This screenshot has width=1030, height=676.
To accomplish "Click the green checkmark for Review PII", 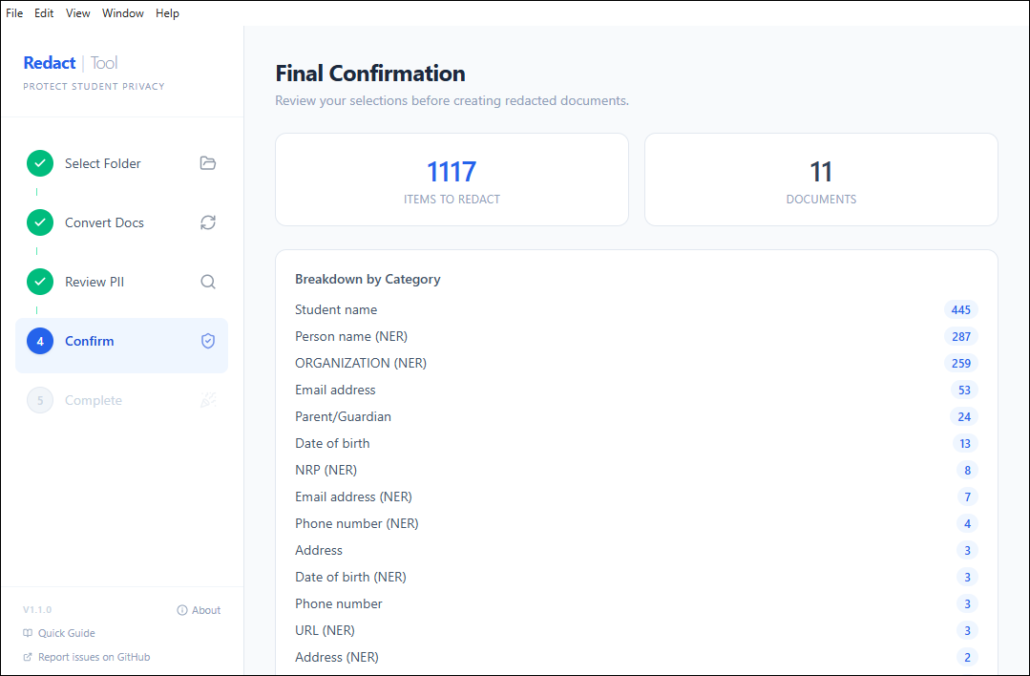I will point(40,282).
